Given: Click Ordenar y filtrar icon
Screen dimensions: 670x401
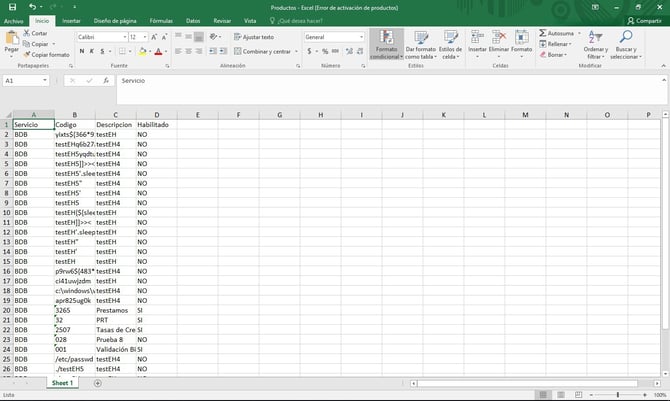Looking at the screenshot, I should pyautogui.click(x=596, y=43).
